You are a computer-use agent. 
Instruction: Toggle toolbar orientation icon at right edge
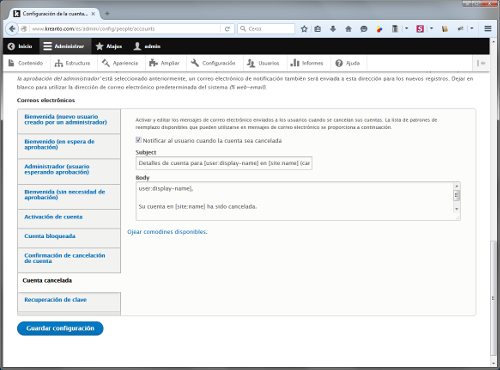click(x=481, y=63)
